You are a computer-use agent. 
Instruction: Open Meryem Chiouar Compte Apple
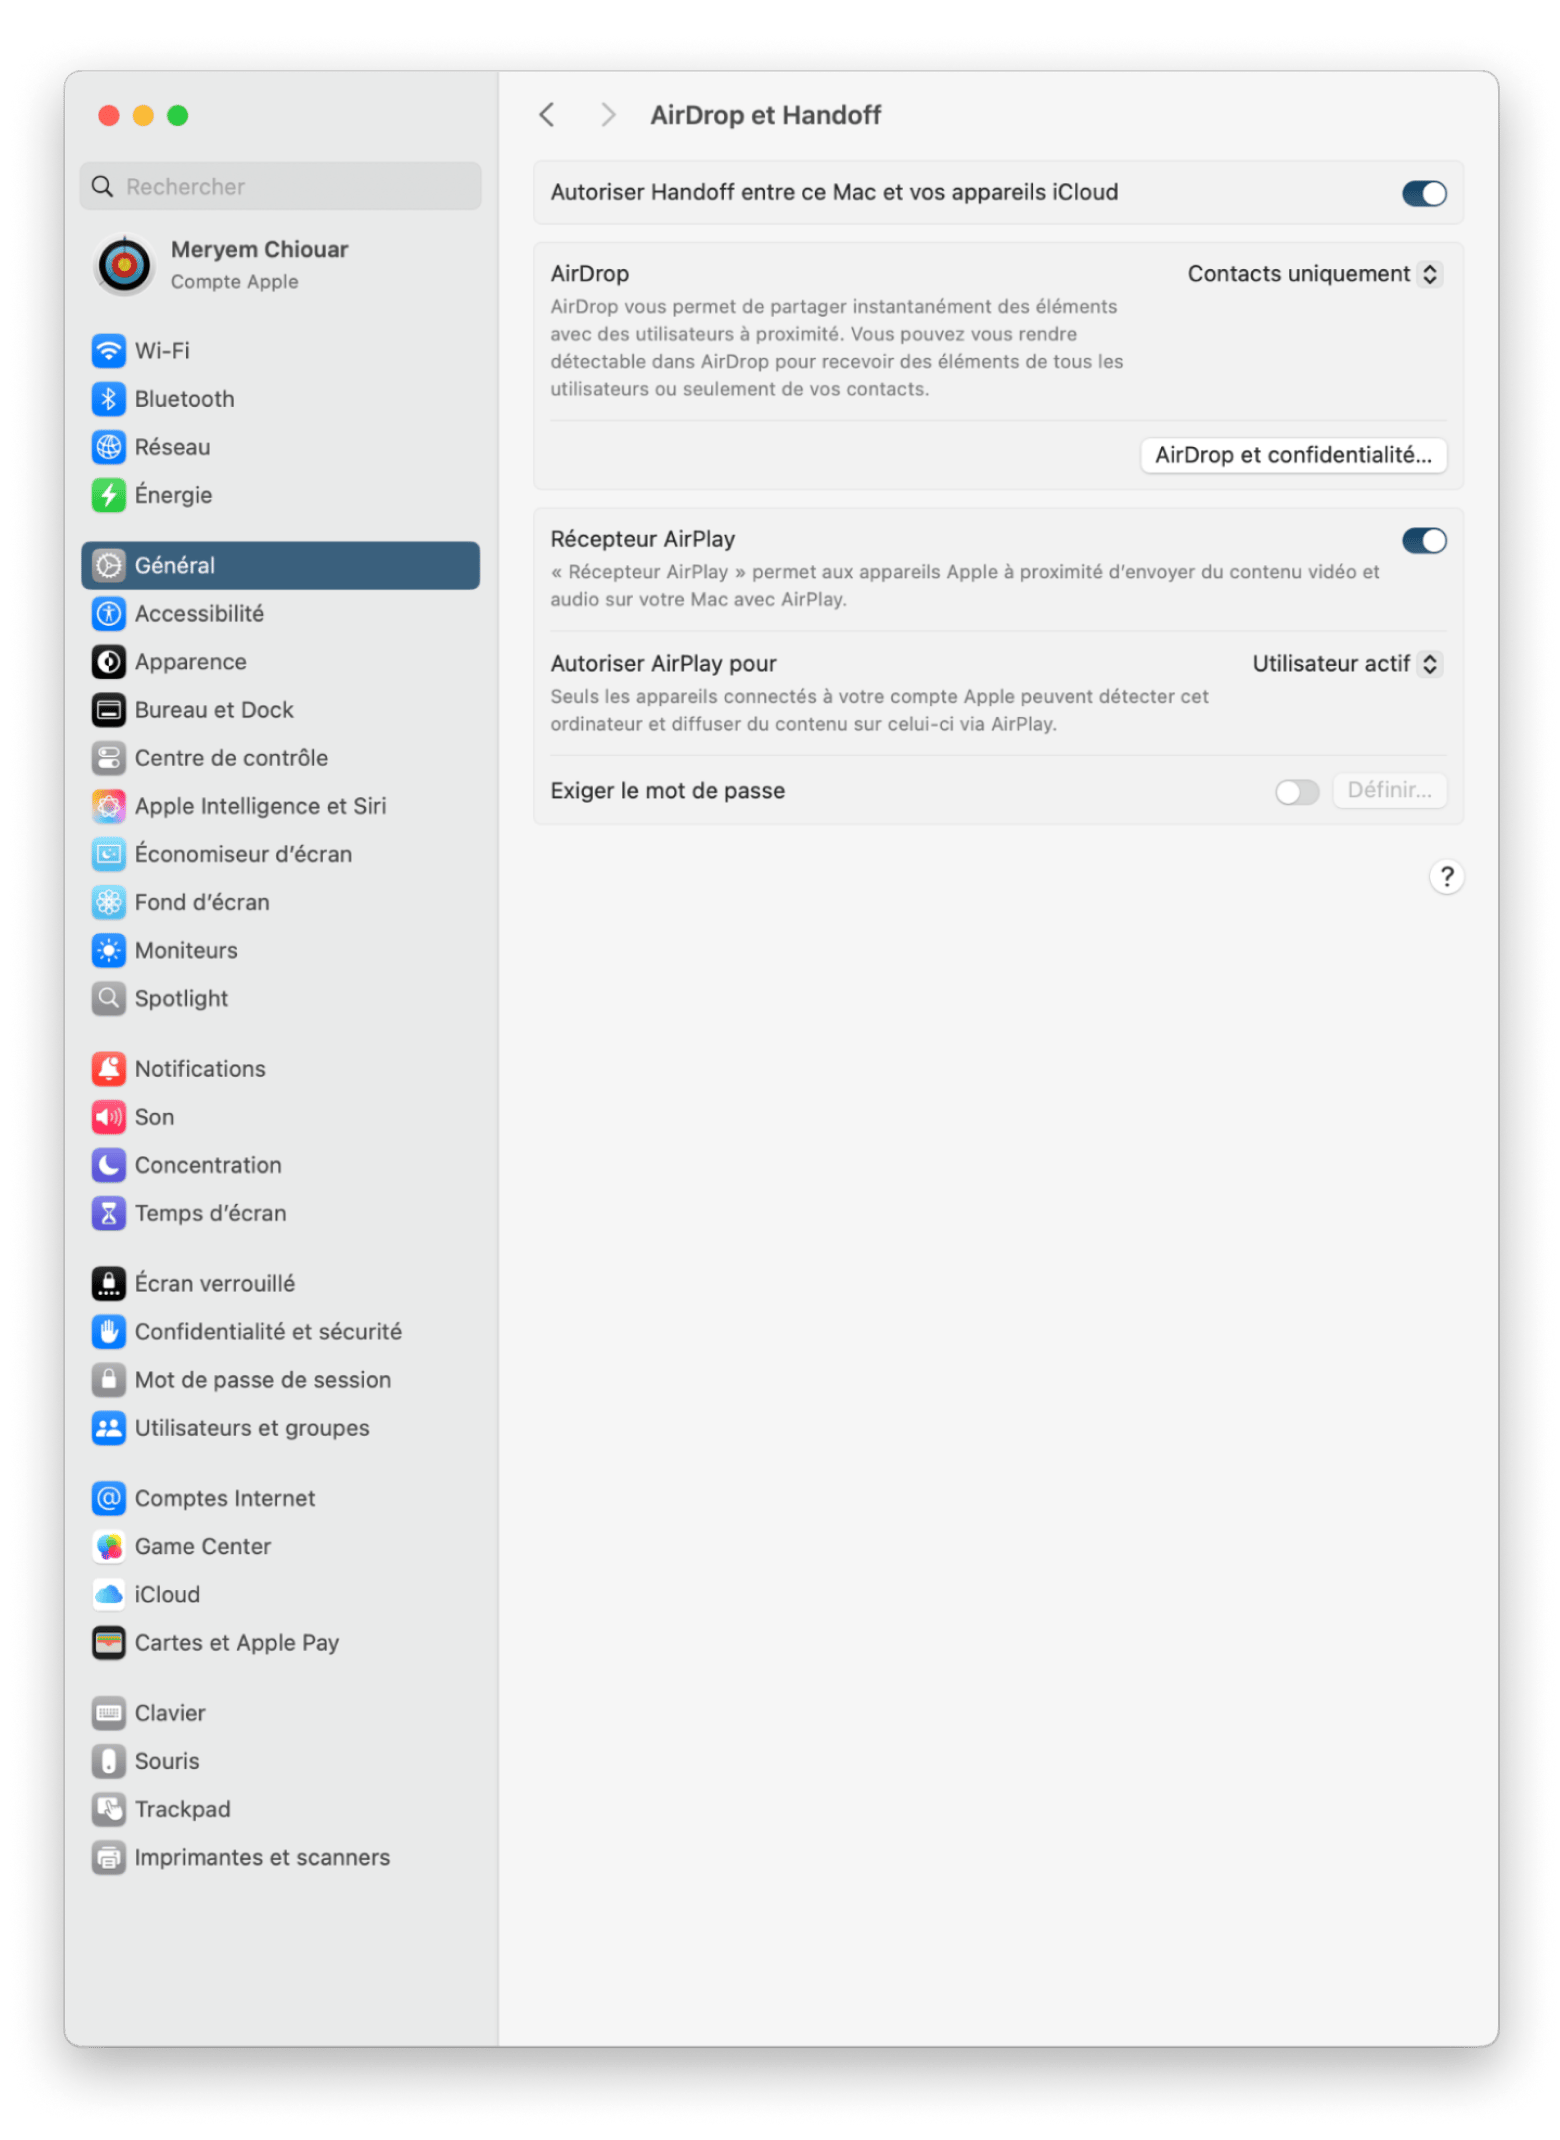(x=279, y=264)
